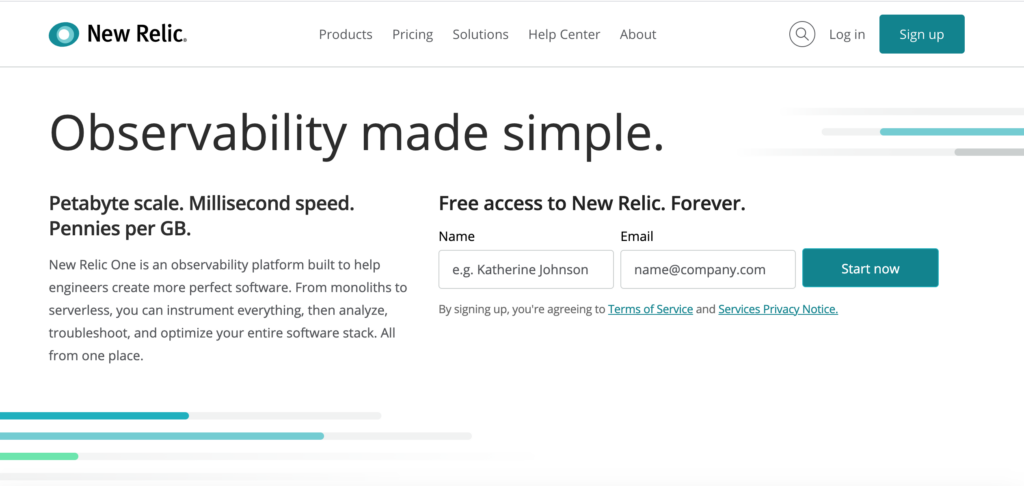Click the Sign up button
Image resolution: width=1024 pixels, height=486 pixels.
click(x=921, y=34)
